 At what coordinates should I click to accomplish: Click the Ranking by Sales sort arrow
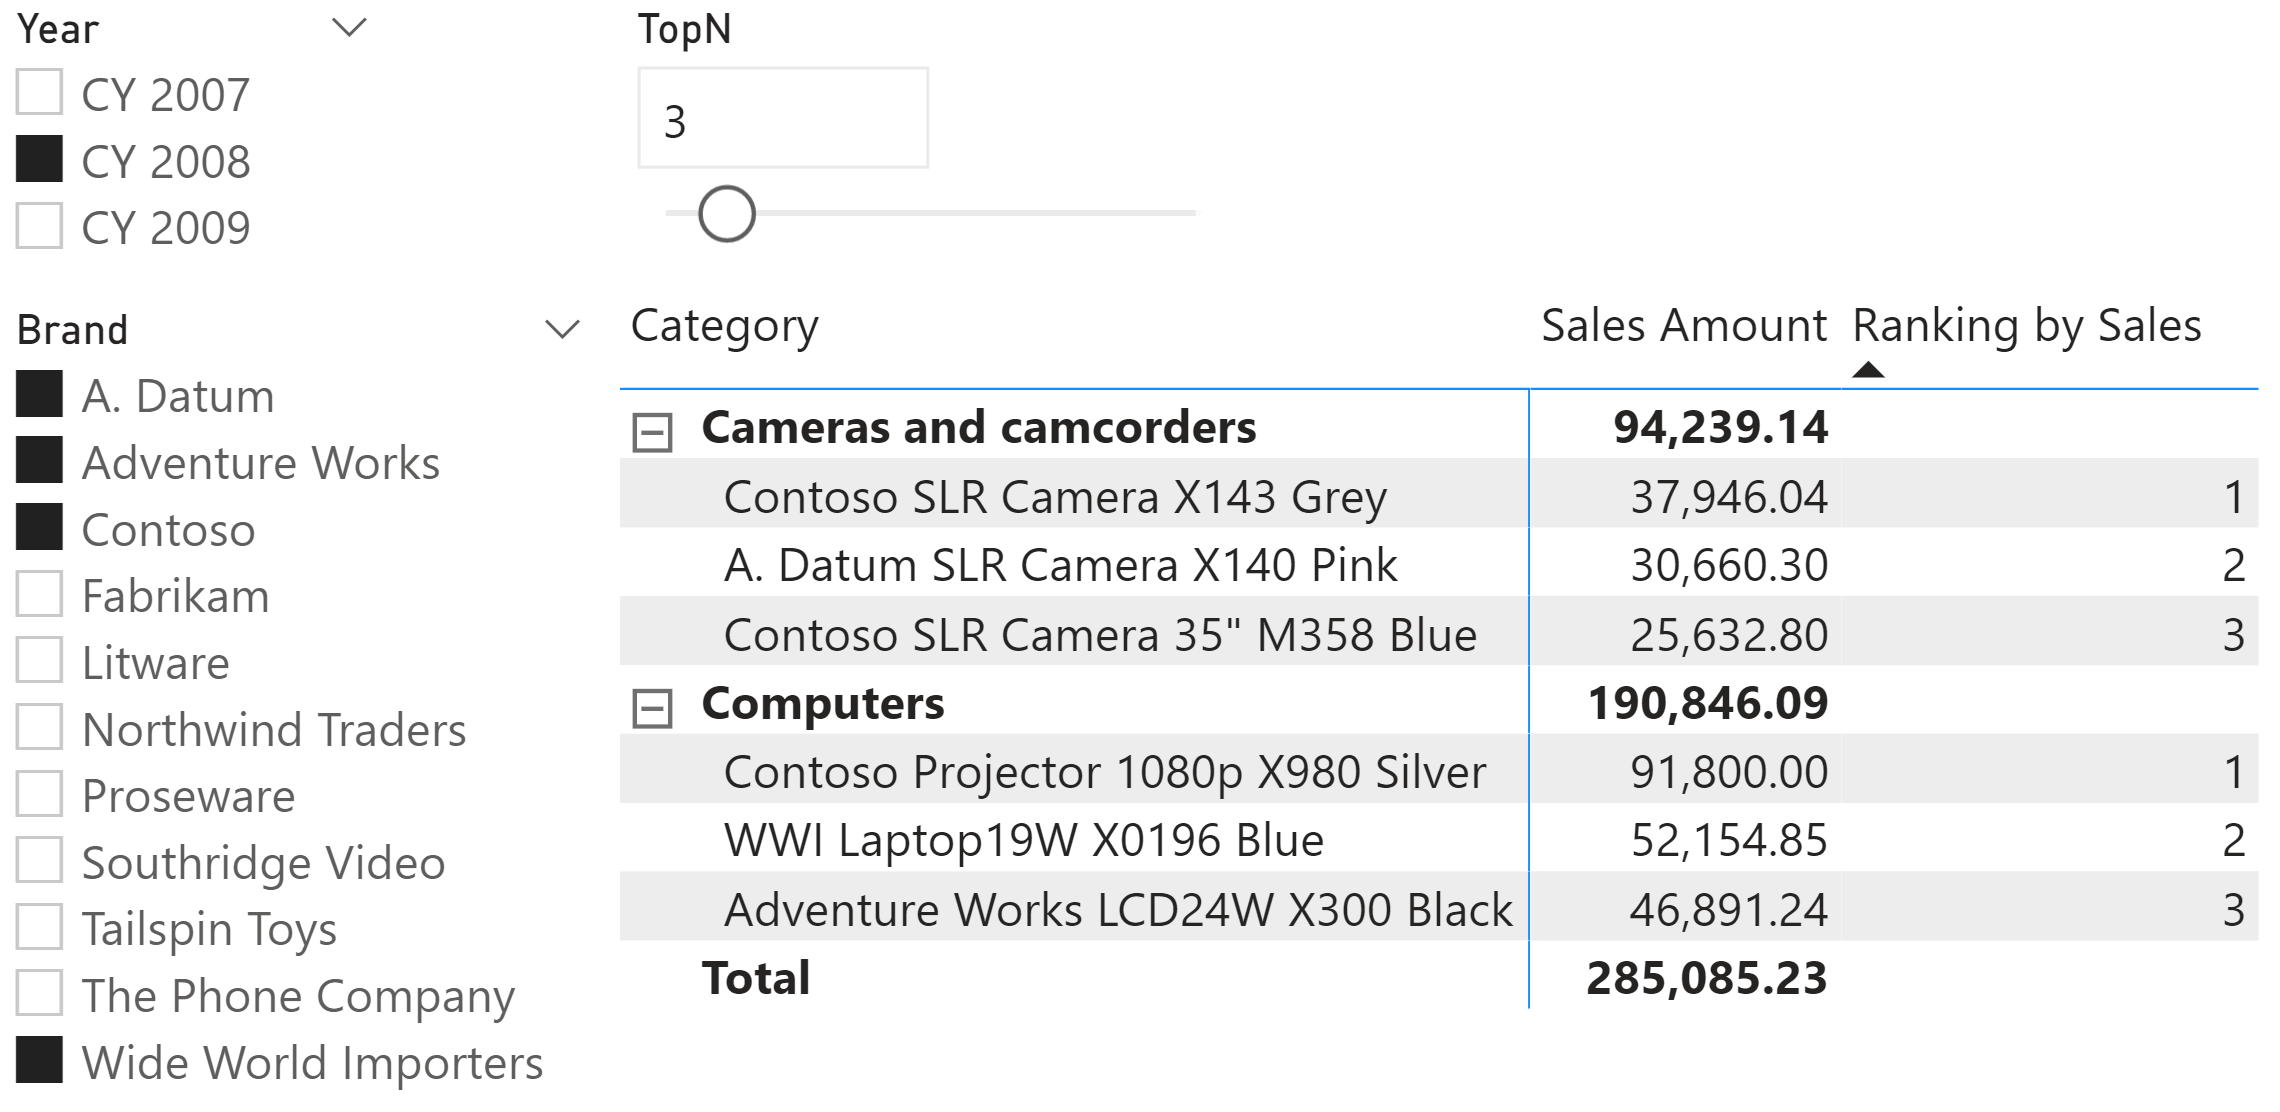point(1867,371)
